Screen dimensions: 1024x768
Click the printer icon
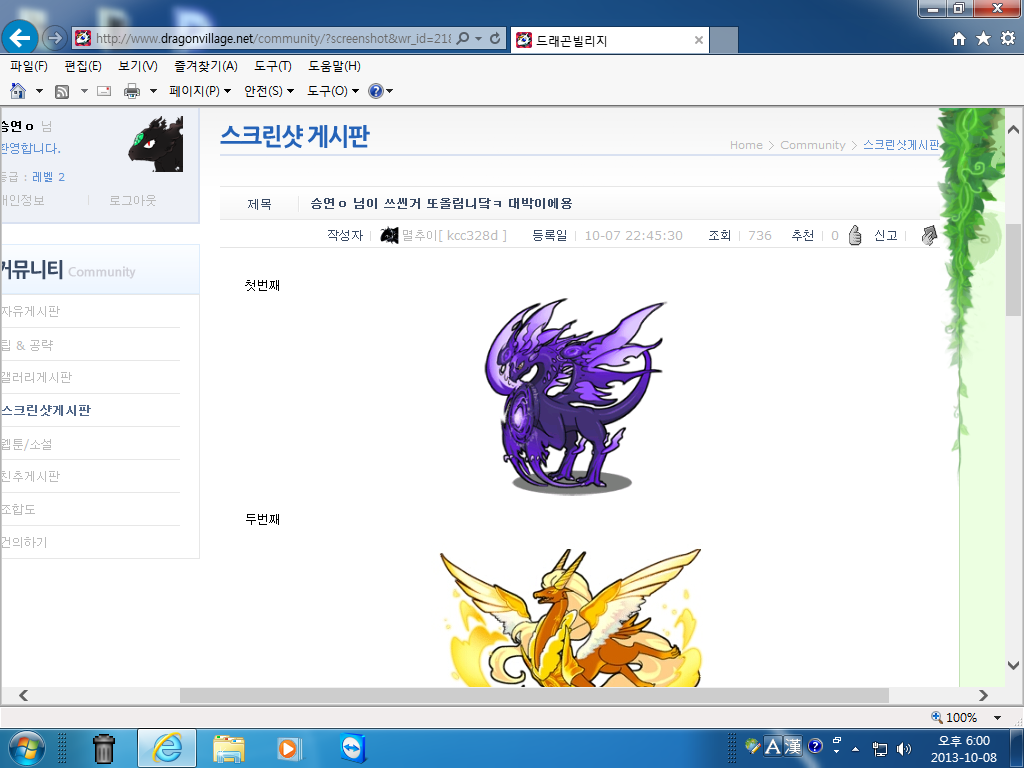pos(132,91)
